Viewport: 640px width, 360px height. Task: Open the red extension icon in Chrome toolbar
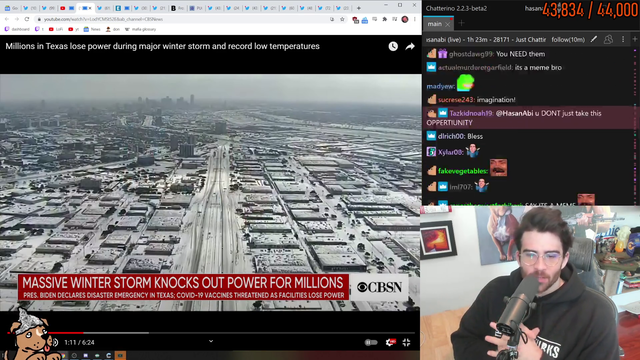[355, 20]
